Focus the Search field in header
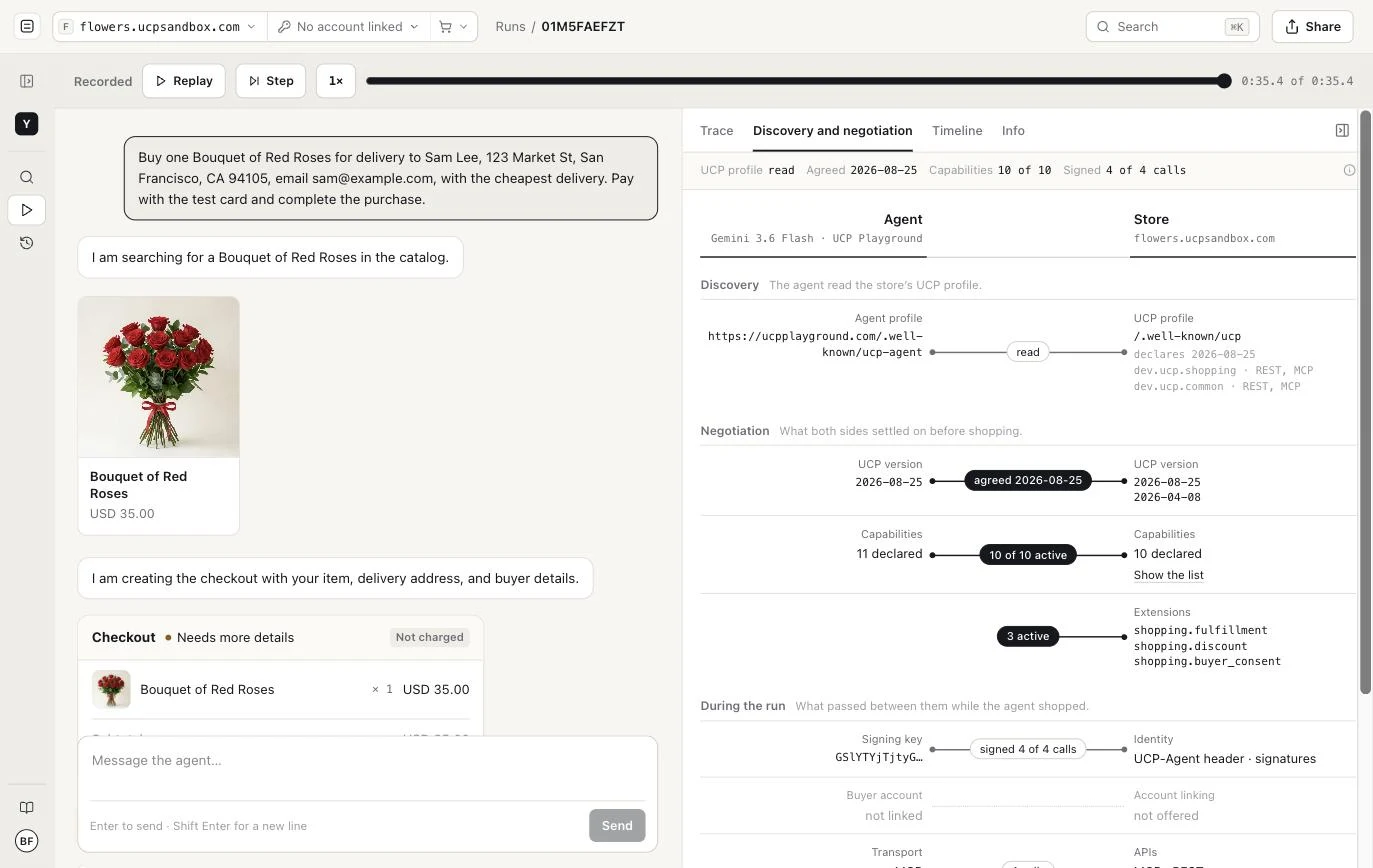This screenshot has width=1373, height=868. [x=1172, y=27]
